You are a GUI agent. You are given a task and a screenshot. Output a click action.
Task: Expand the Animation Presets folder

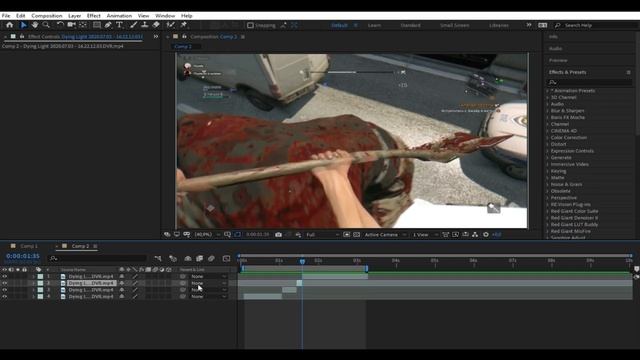click(x=548, y=91)
